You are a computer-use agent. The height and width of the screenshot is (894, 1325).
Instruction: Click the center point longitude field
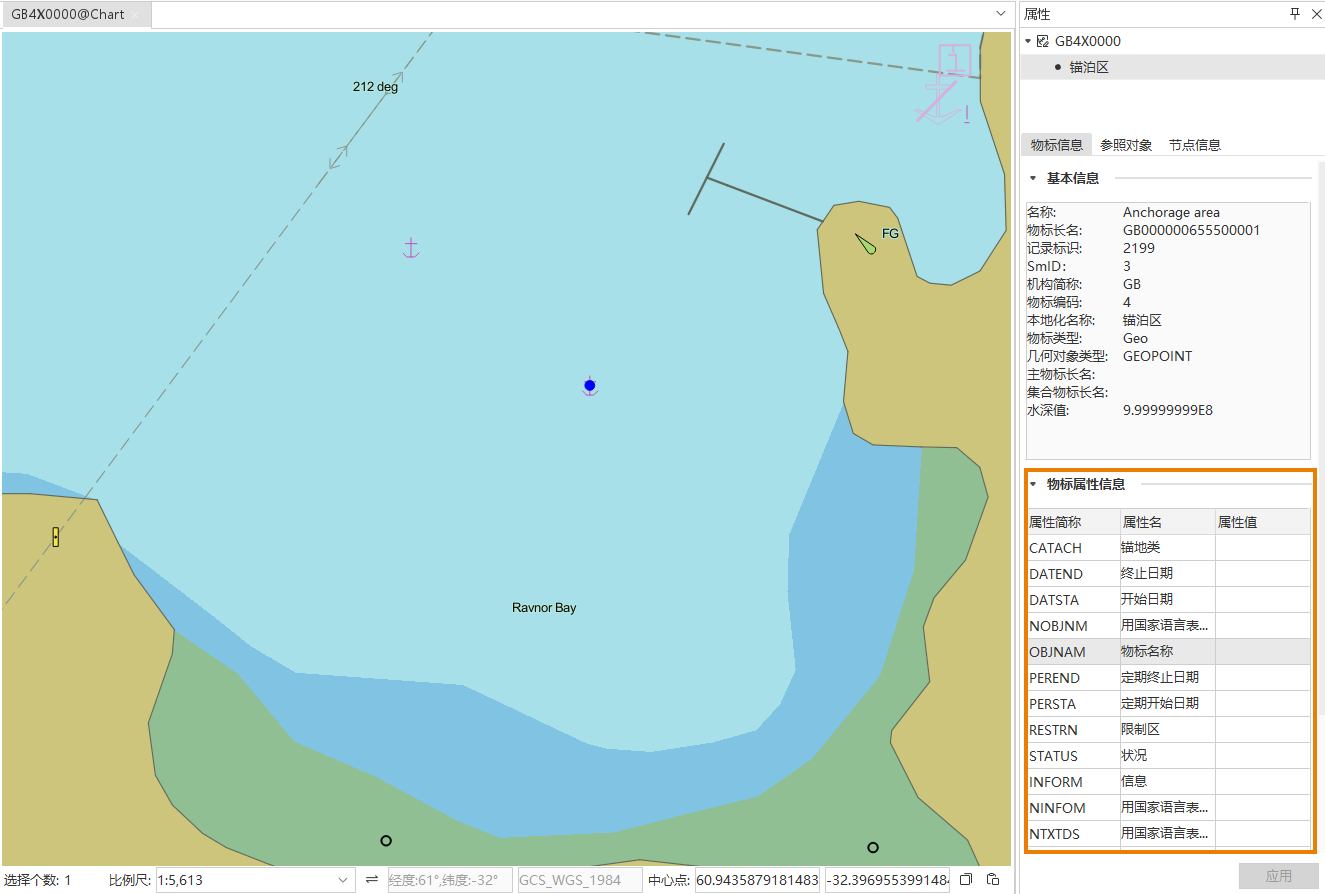coord(757,880)
